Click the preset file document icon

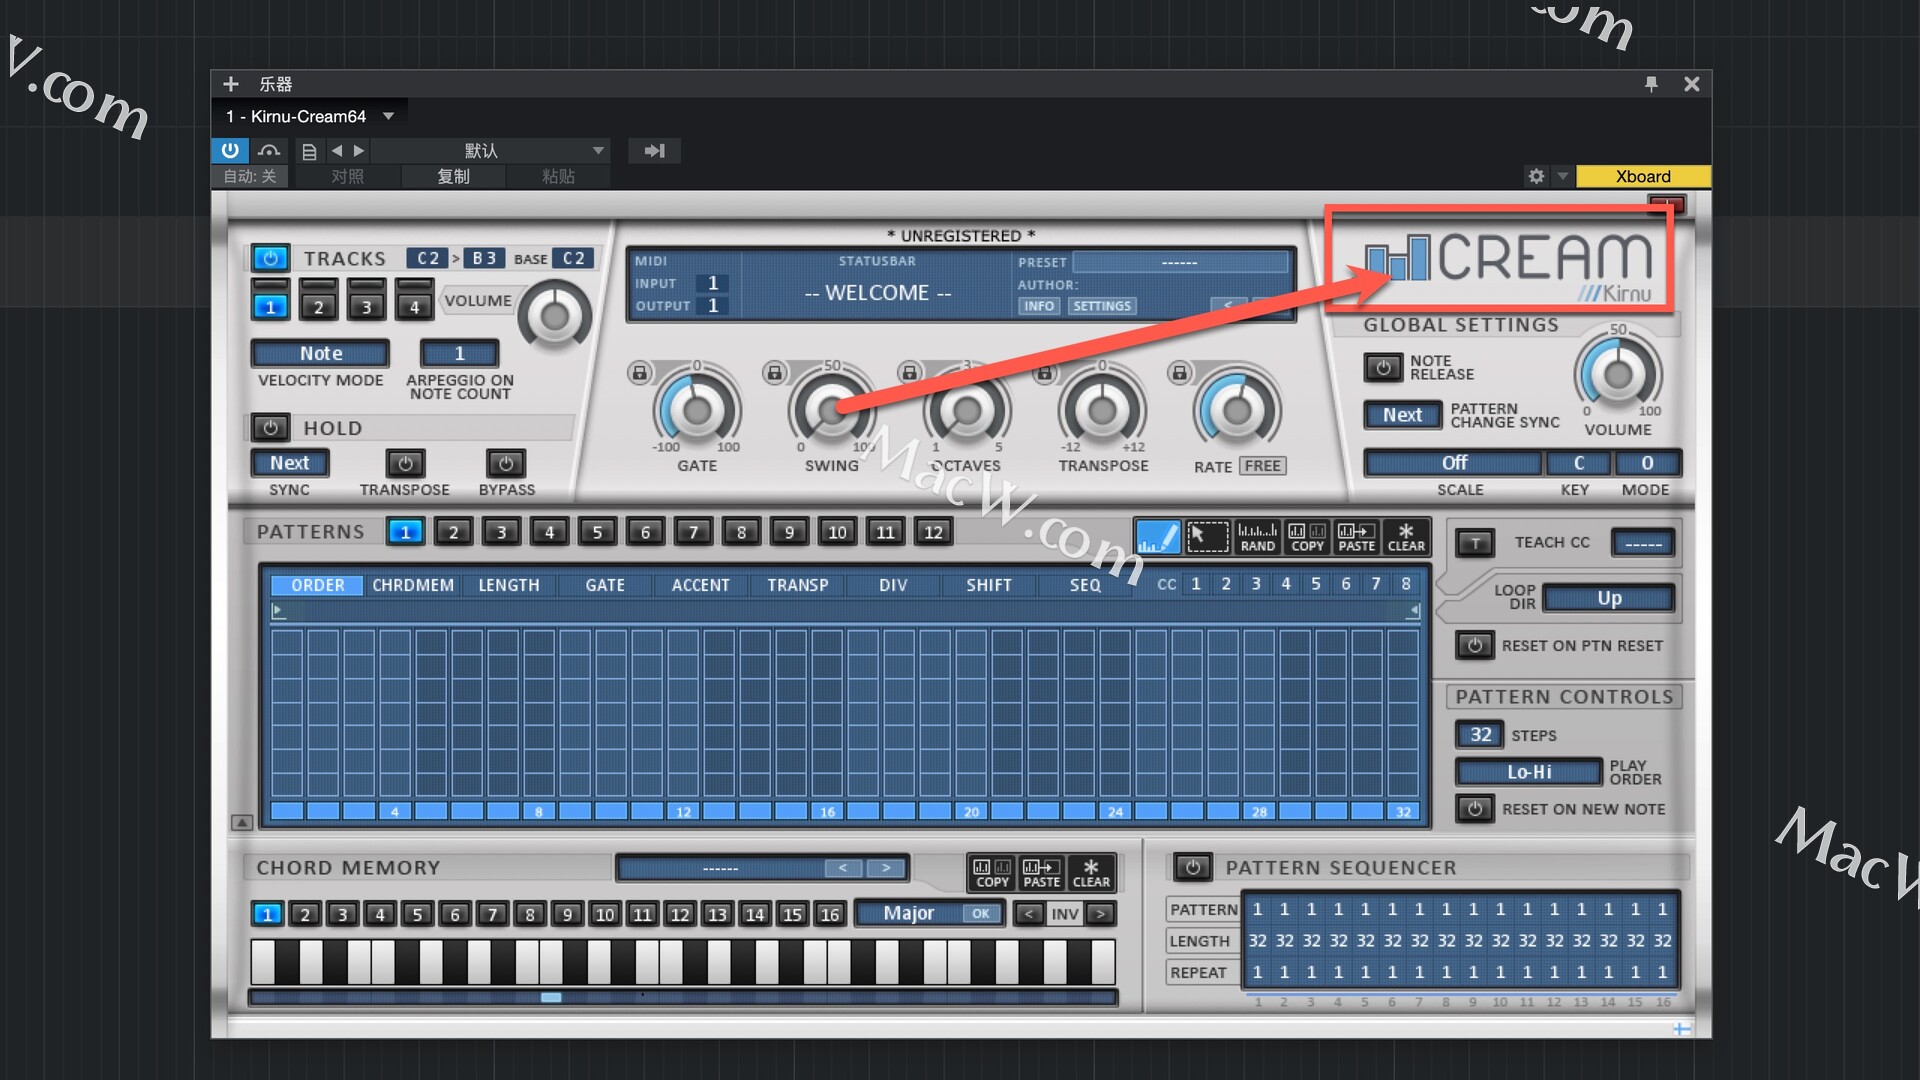[x=309, y=151]
